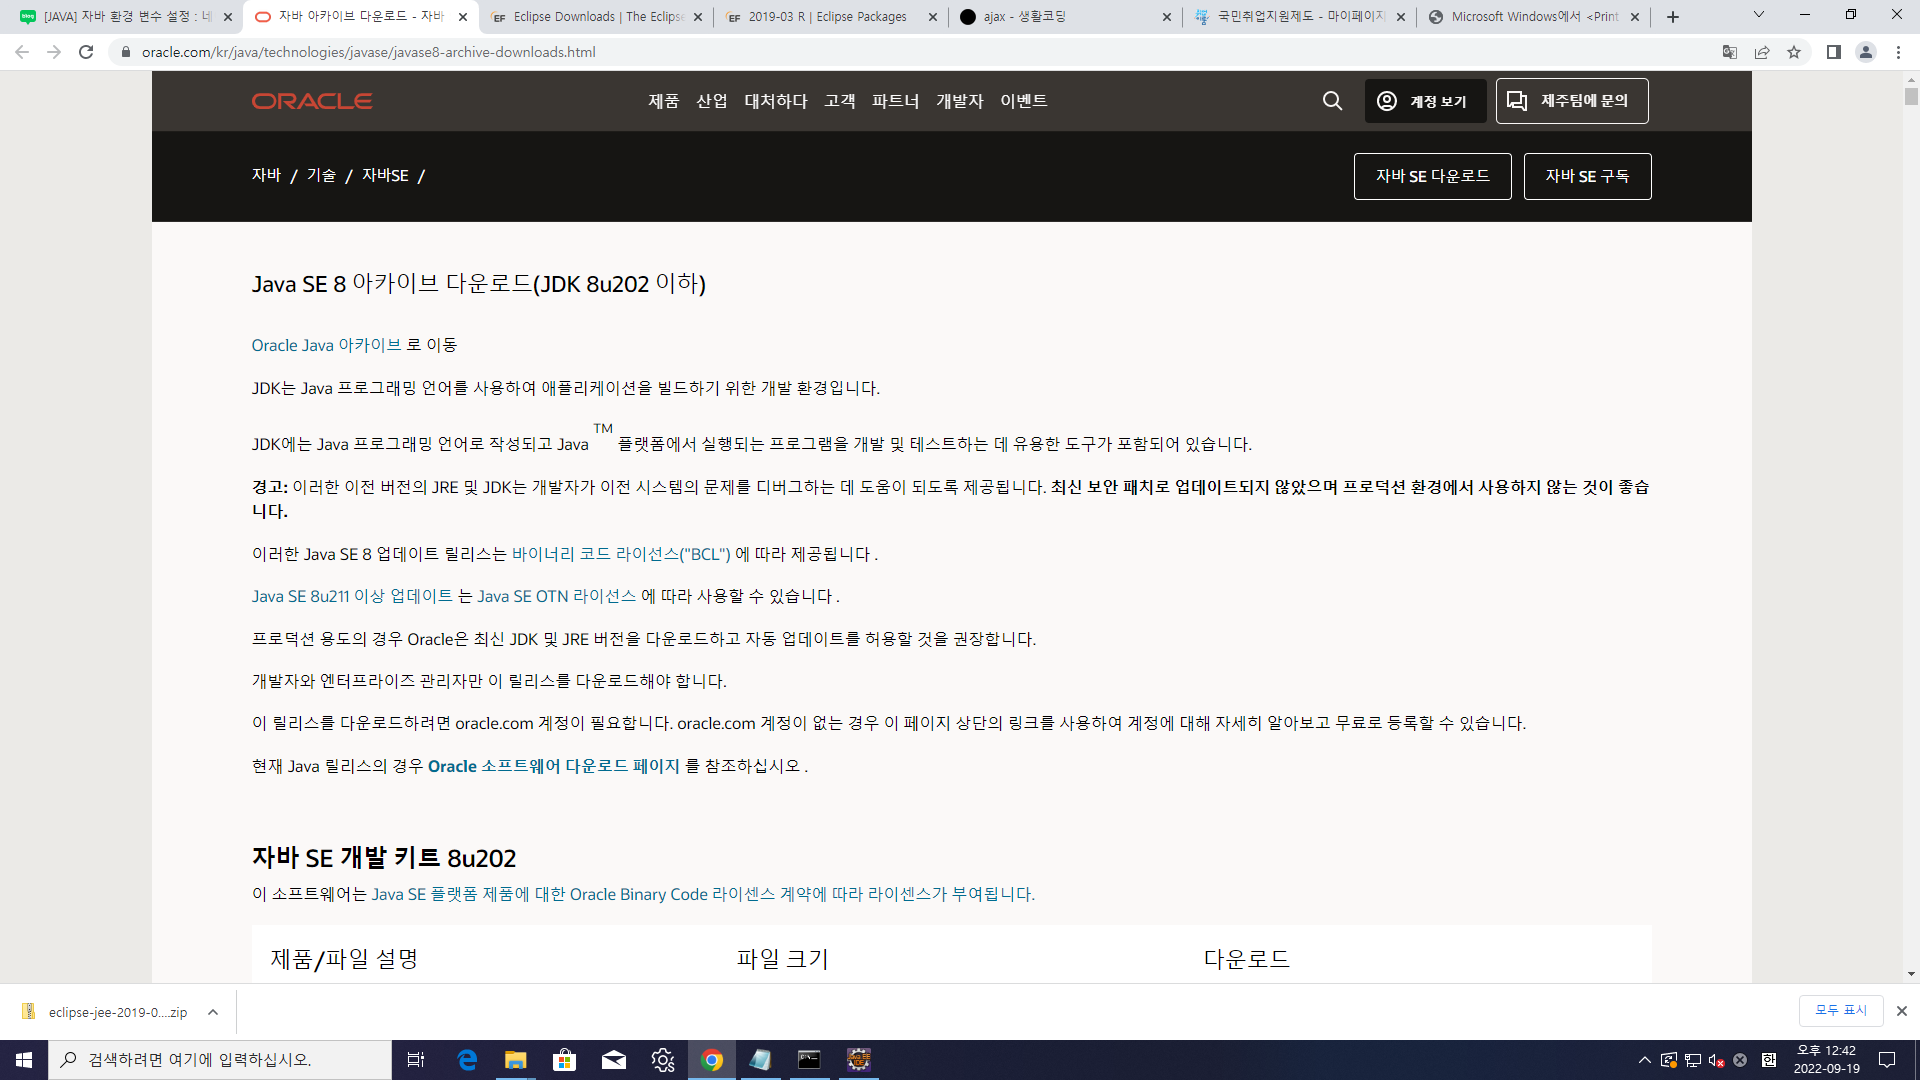Screen dimensions: 1920x1080
Task: Open the Chrome side panel icon
Action: tap(1833, 52)
